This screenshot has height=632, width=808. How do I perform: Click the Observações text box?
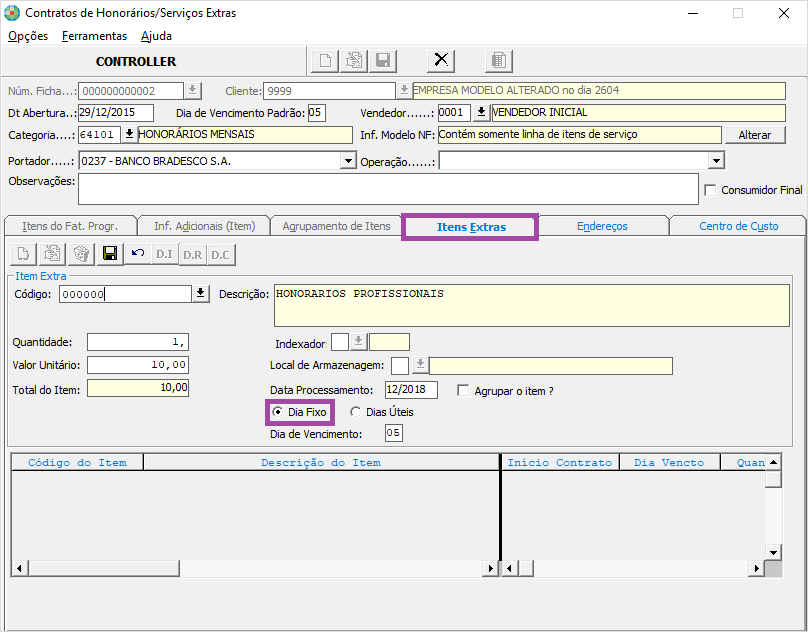[389, 189]
